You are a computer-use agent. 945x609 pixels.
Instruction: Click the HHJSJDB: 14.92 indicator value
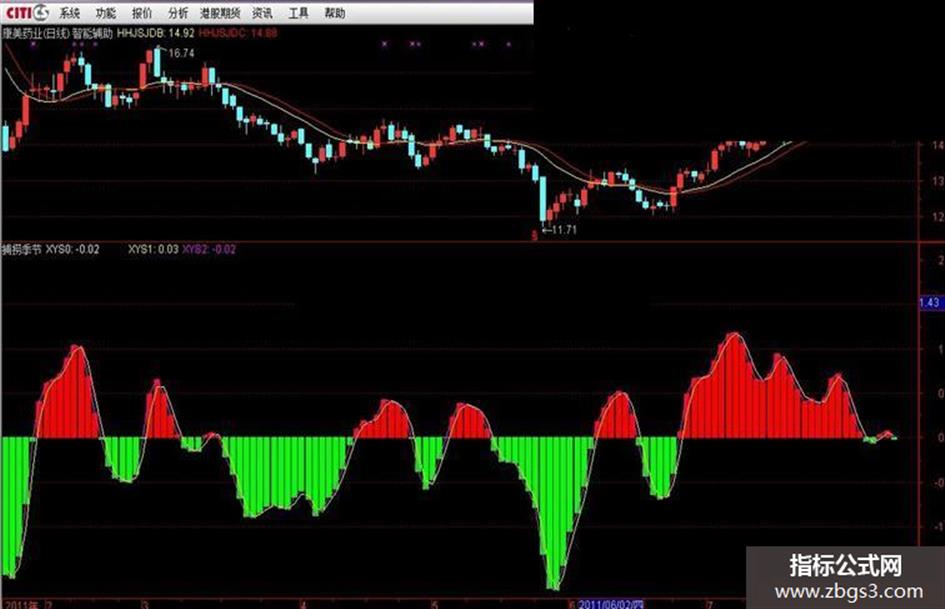(x=155, y=33)
